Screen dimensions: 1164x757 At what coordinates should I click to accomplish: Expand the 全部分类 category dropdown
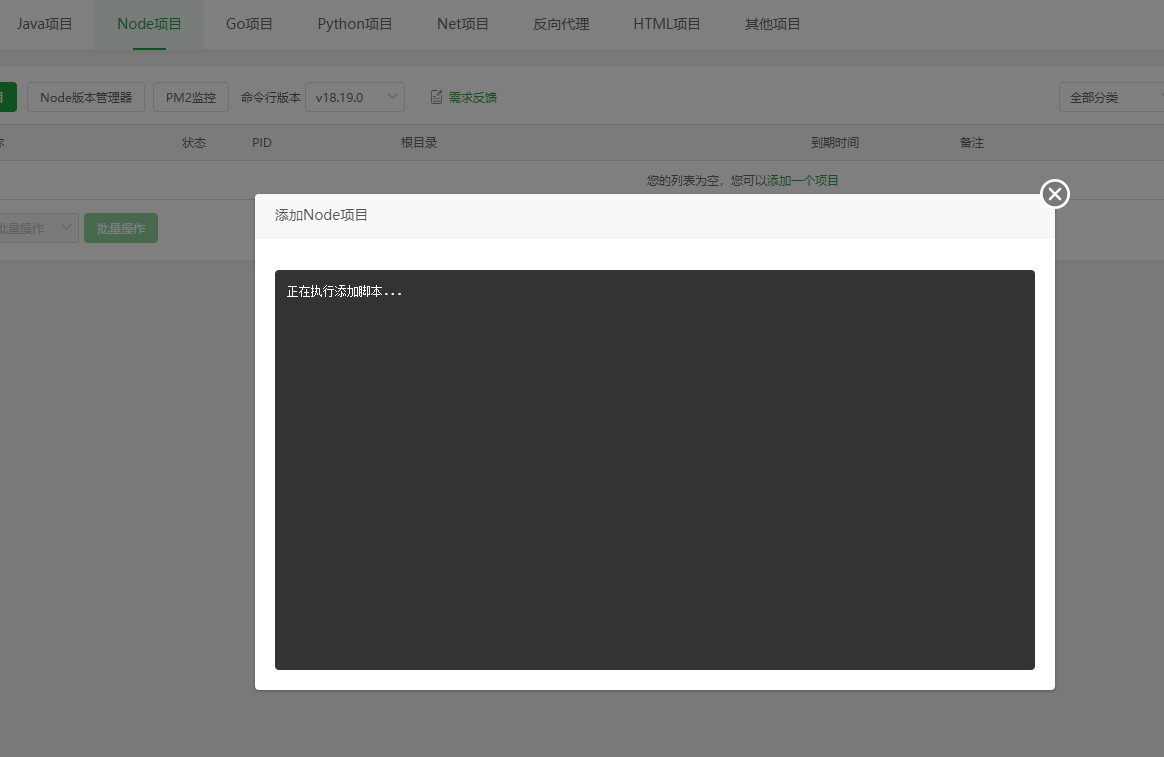pyautogui.click(x=1111, y=97)
